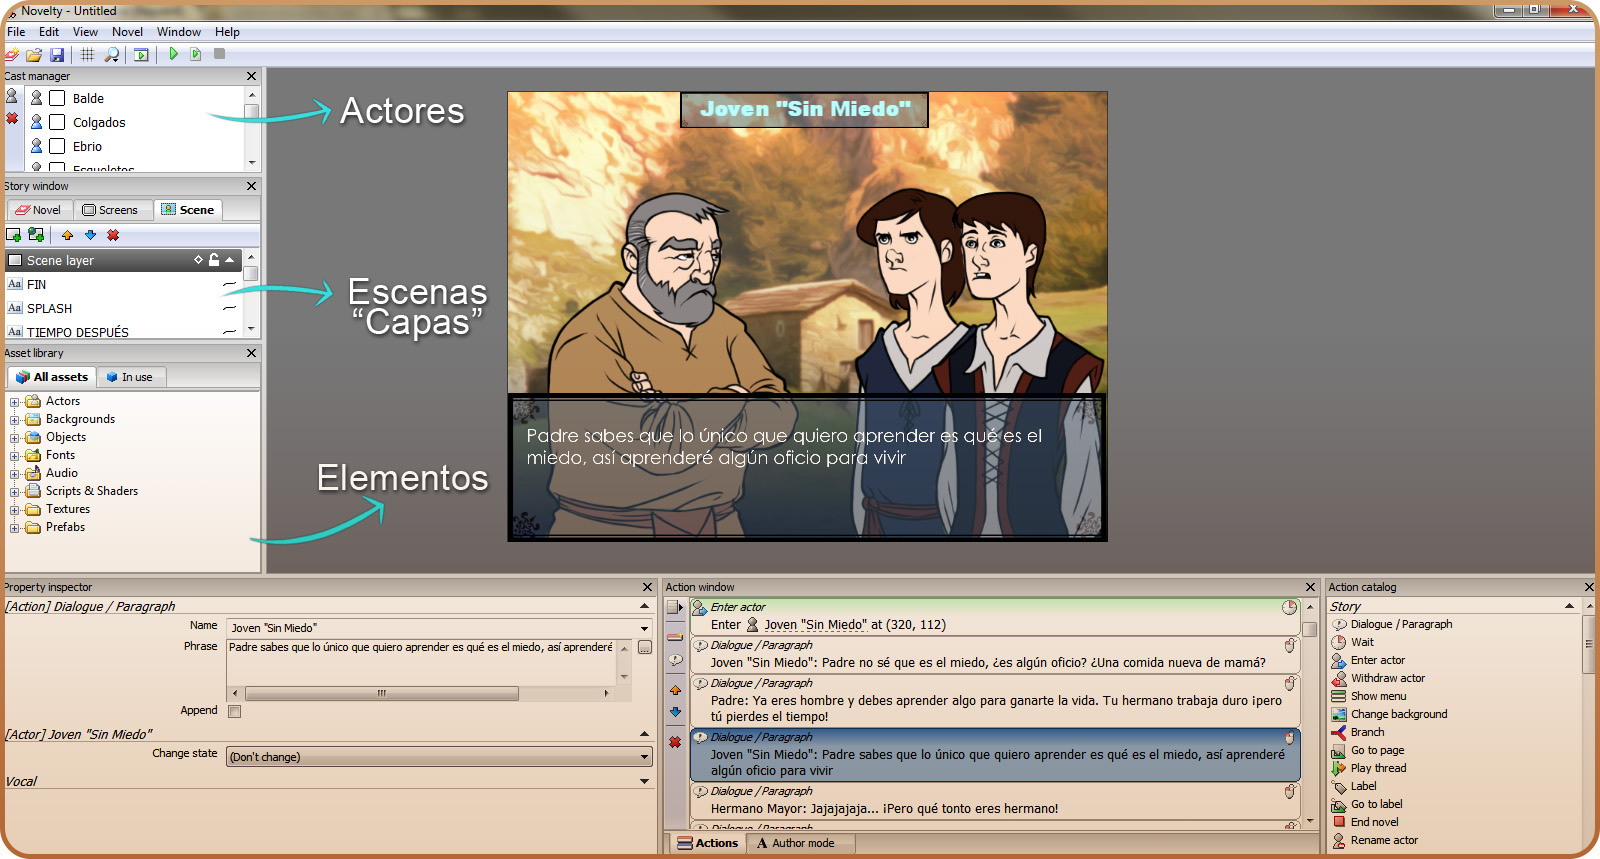Open the Window menu

[x=179, y=32]
